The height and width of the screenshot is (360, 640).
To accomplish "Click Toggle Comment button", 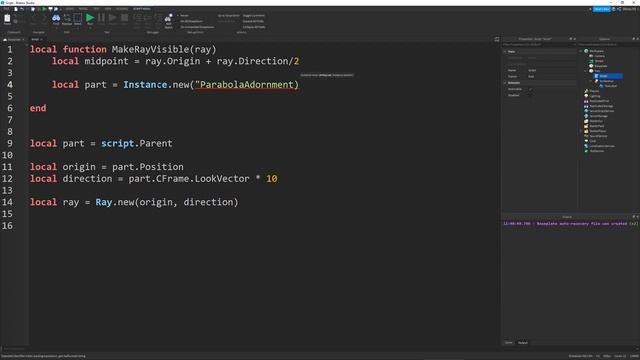I will tap(253, 16).
